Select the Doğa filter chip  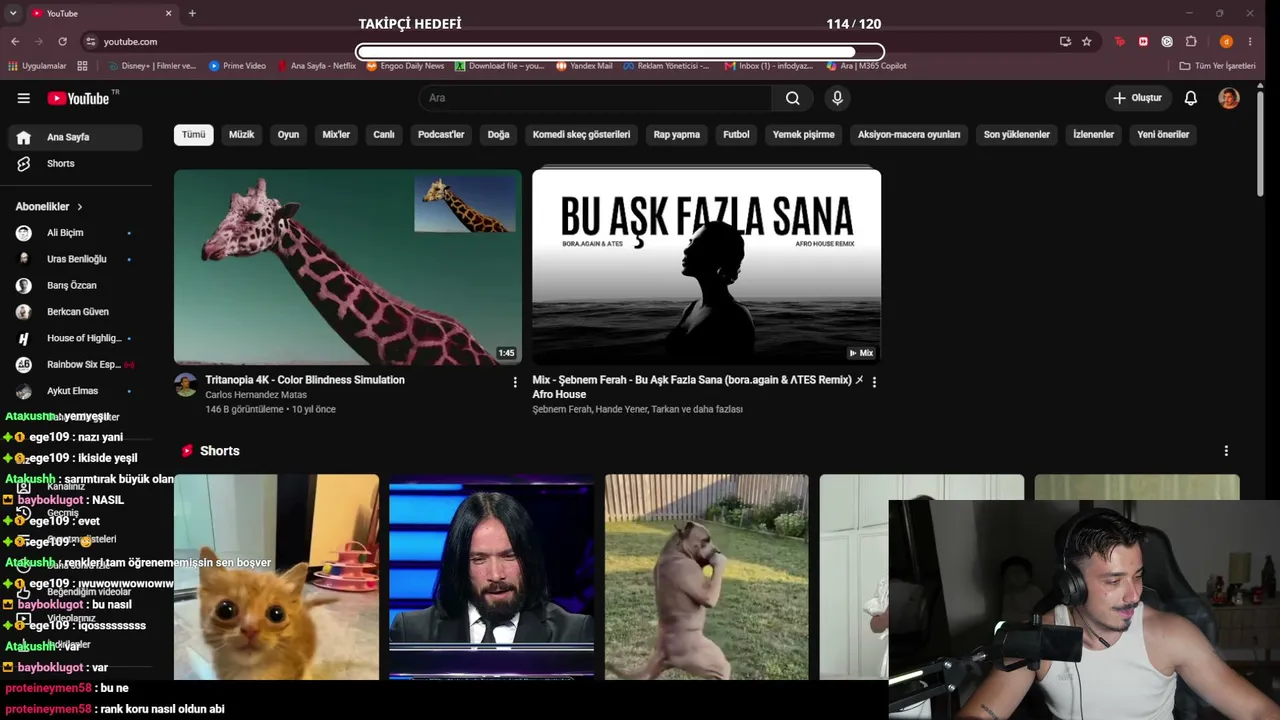[498, 135]
